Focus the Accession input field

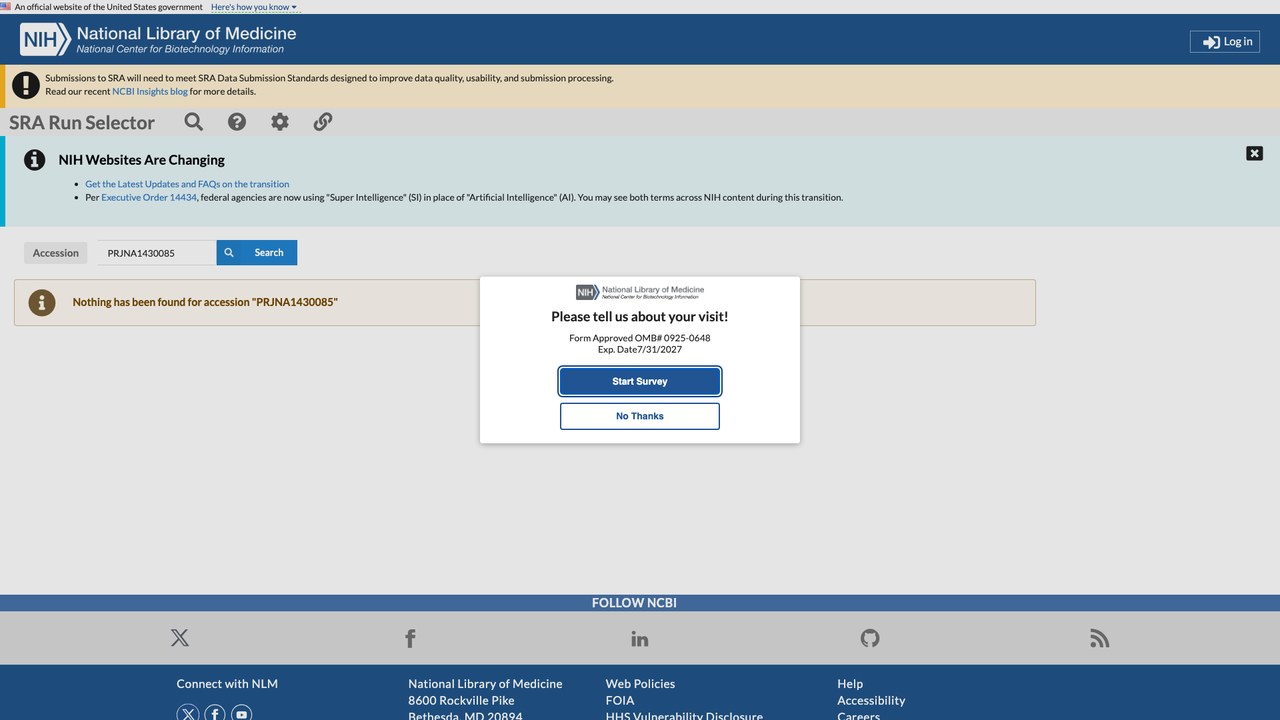tap(157, 253)
